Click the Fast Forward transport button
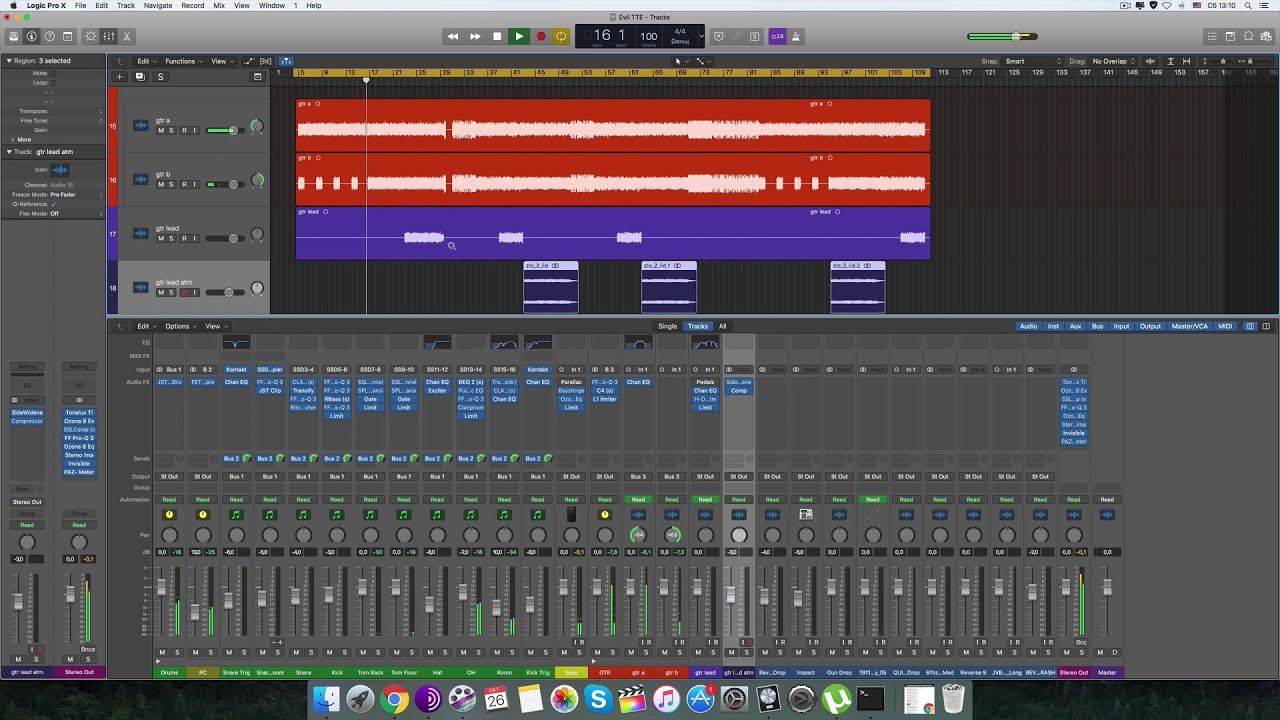 point(475,37)
